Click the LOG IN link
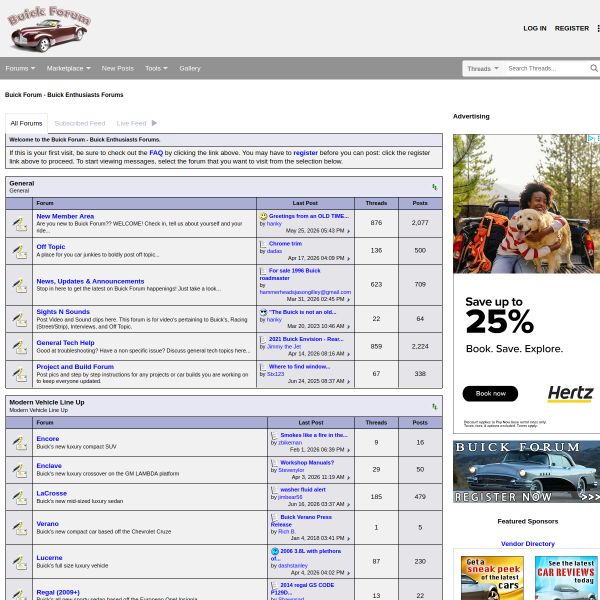Screen dimensions: 600x600 click(x=535, y=28)
